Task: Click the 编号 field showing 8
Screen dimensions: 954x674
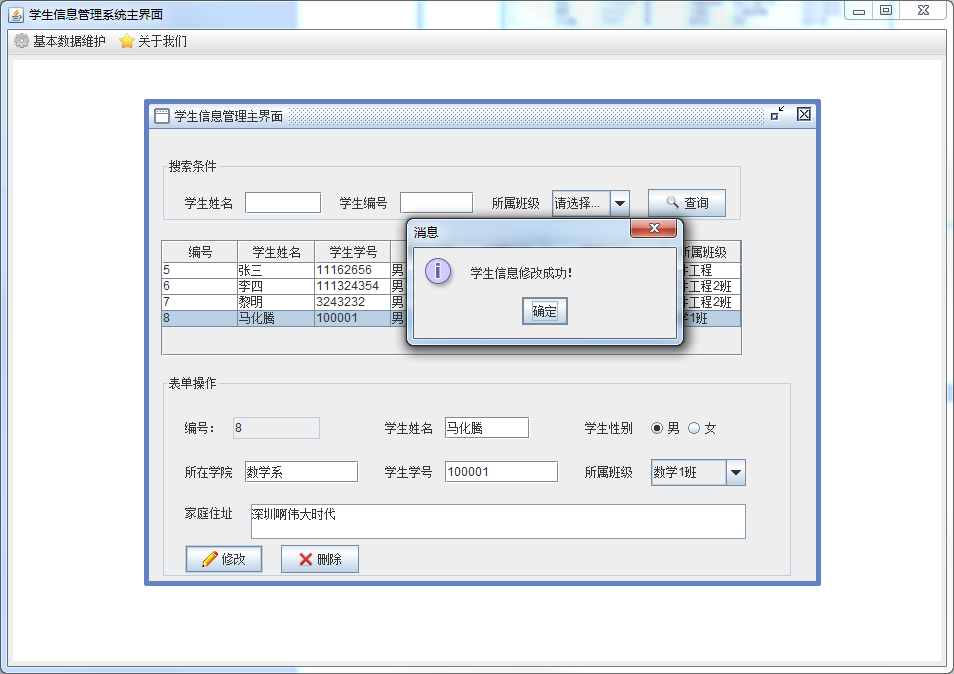Action: pyautogui.click(x=276, y=428)
